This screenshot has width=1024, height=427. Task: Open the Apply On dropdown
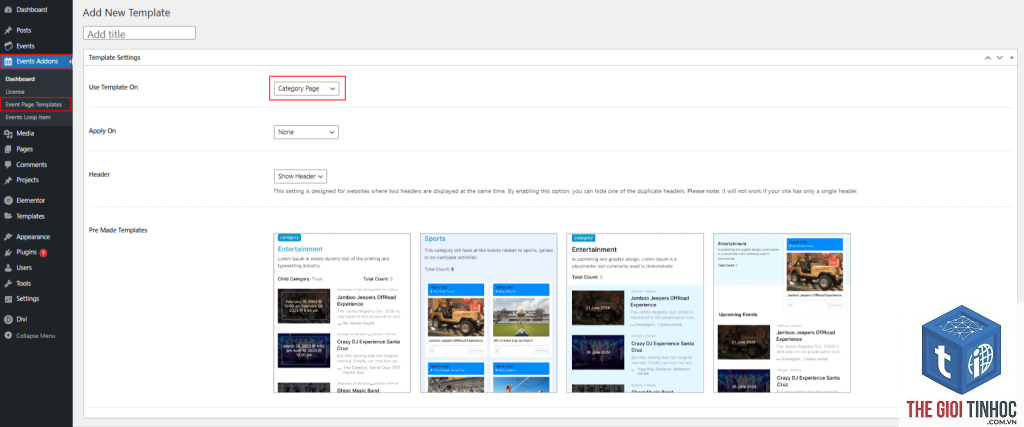coord(306,132)
